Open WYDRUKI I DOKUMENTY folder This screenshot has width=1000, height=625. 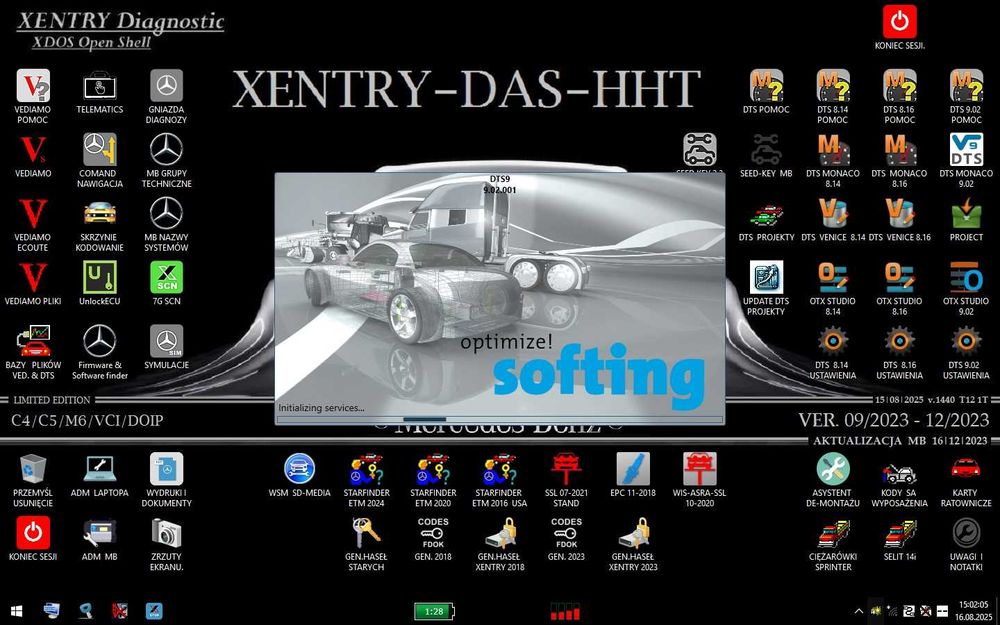point(166,469)
